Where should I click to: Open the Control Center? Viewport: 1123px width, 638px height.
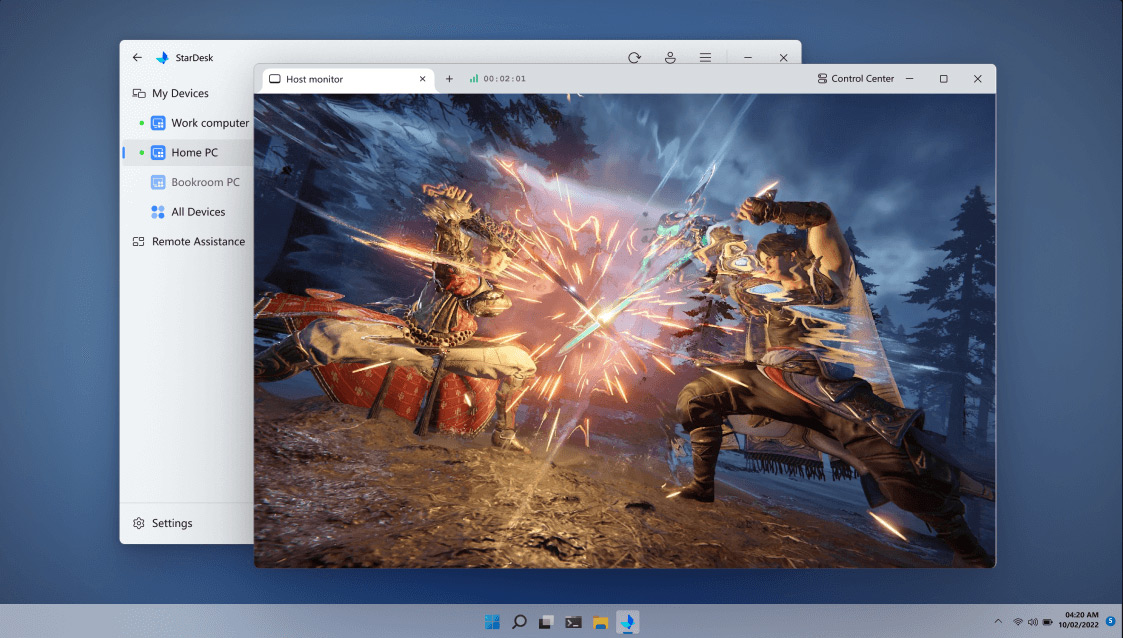pos(856,79)
